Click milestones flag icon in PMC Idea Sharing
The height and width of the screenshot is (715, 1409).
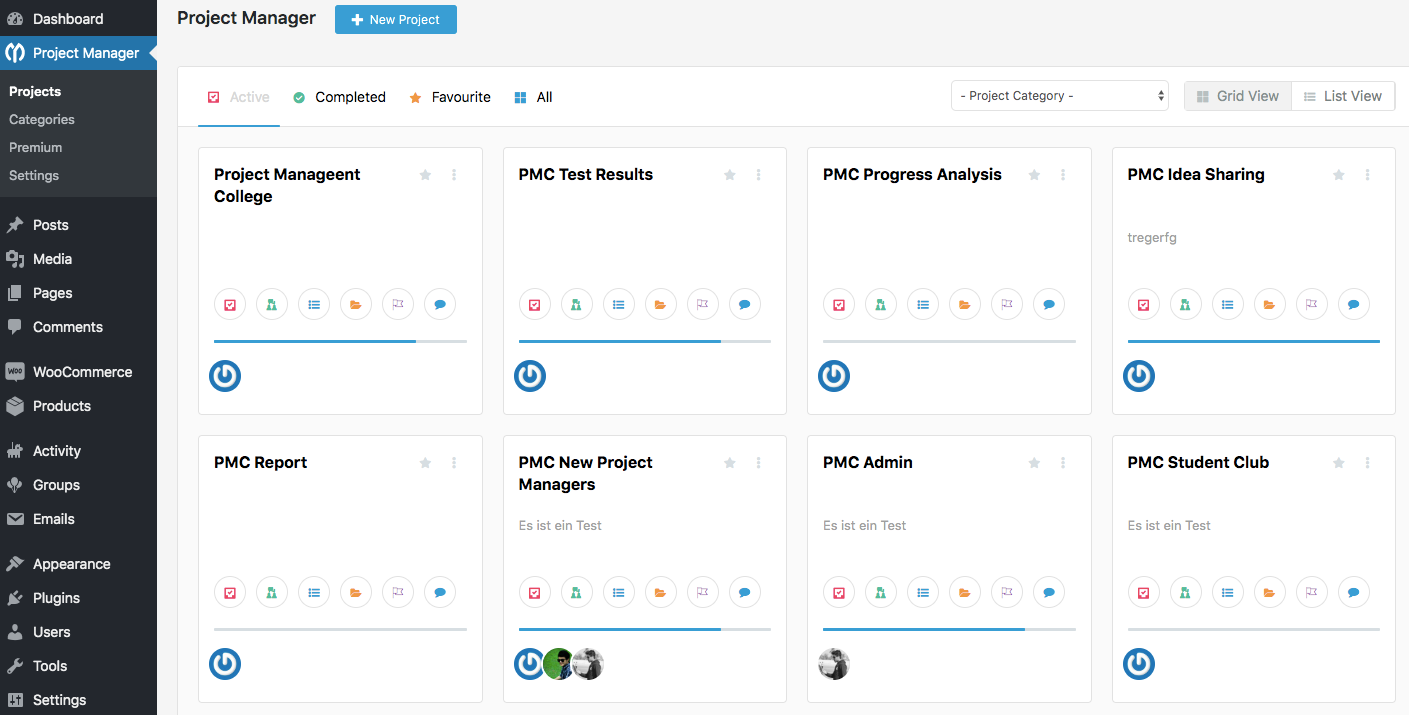(1311, 305)
